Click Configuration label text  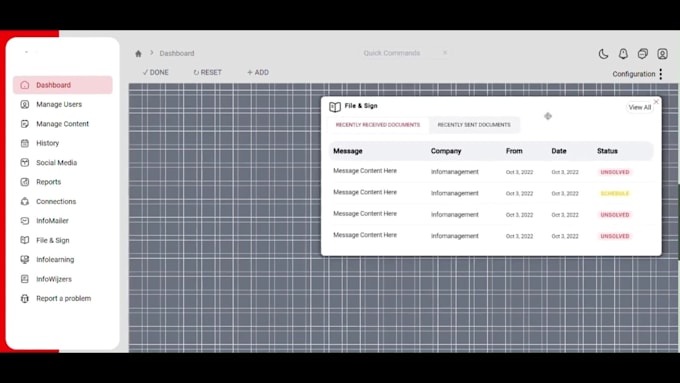click(x=634, y=74)
